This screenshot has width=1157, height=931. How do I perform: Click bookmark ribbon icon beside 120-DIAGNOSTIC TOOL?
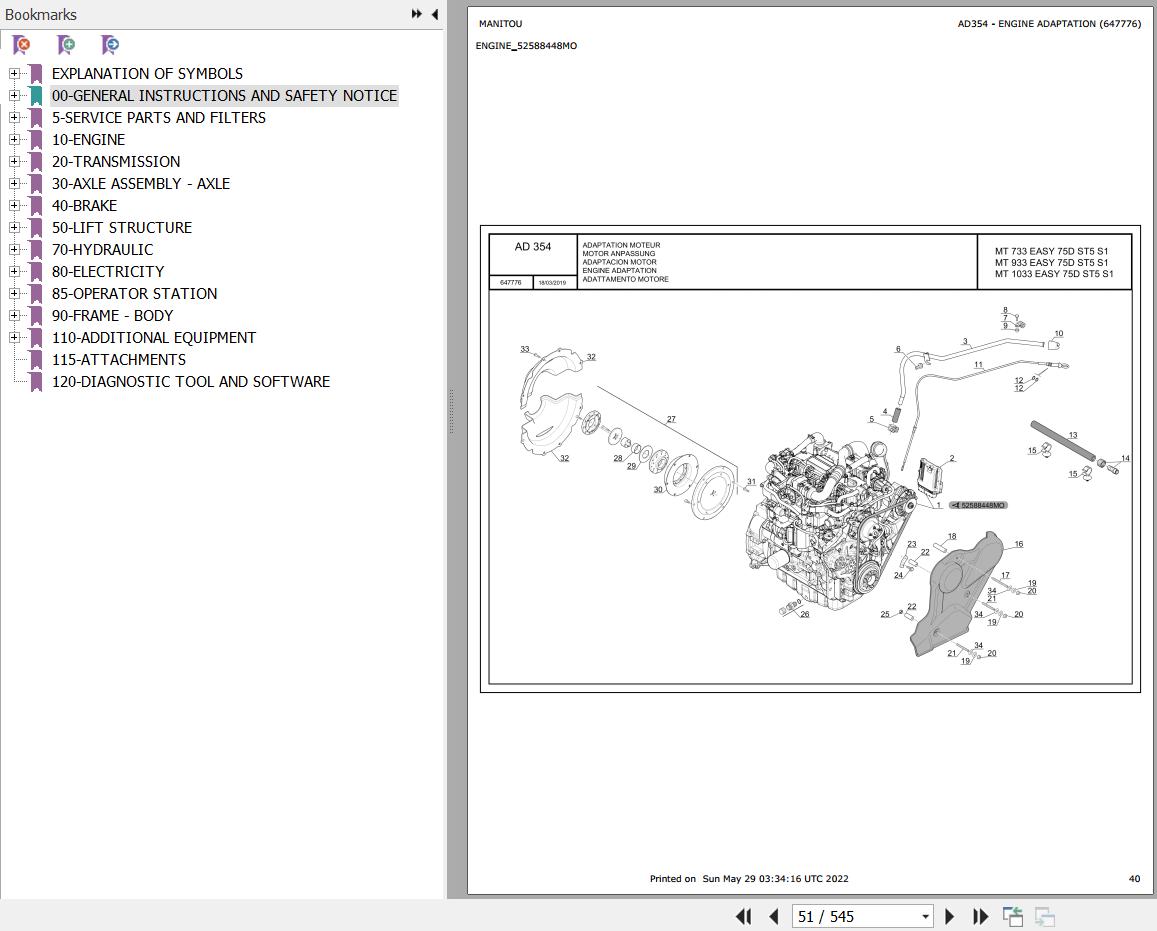click(x=35, y=381)
